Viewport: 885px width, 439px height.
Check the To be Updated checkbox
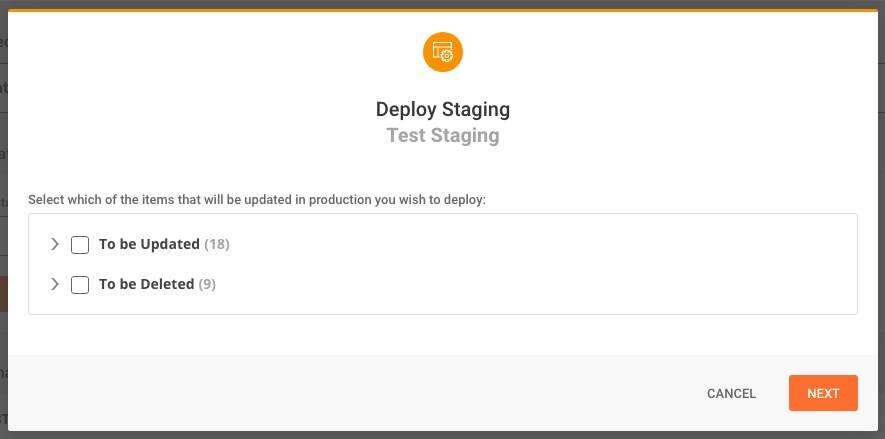tap(80, 245)
